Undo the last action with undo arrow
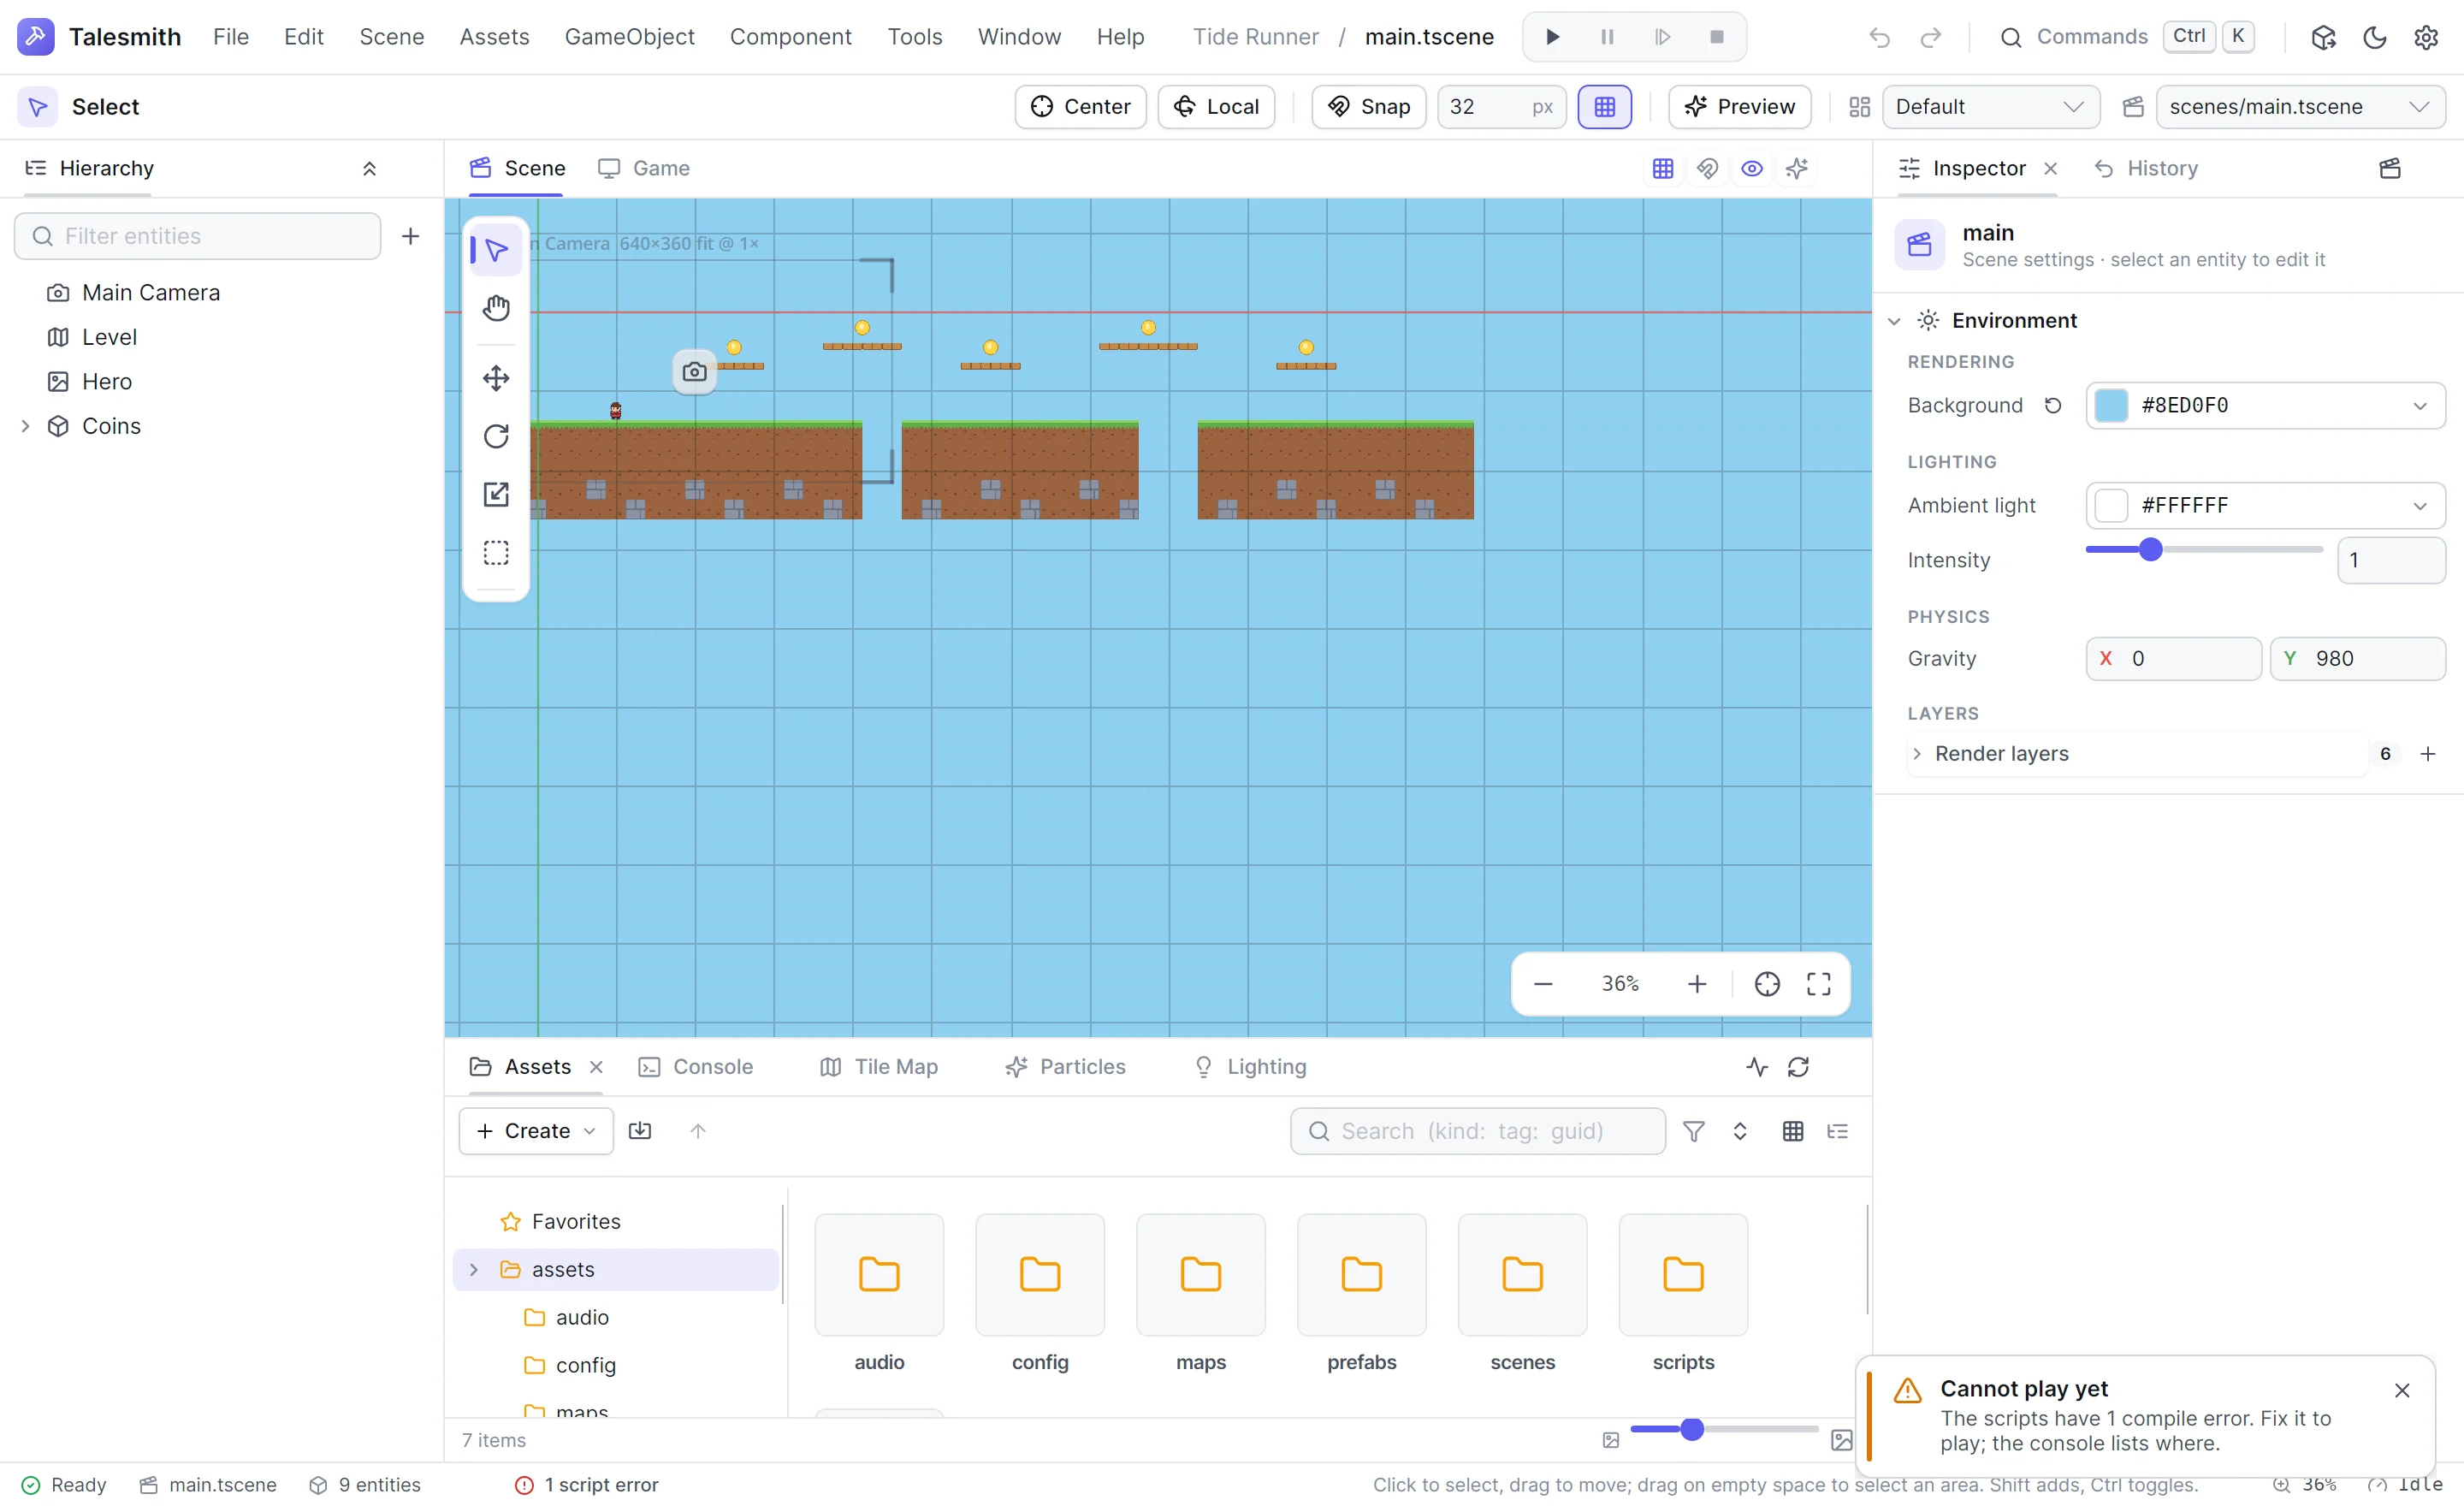Screen dimensions: 2464x1506 [x=1879, y=37]
